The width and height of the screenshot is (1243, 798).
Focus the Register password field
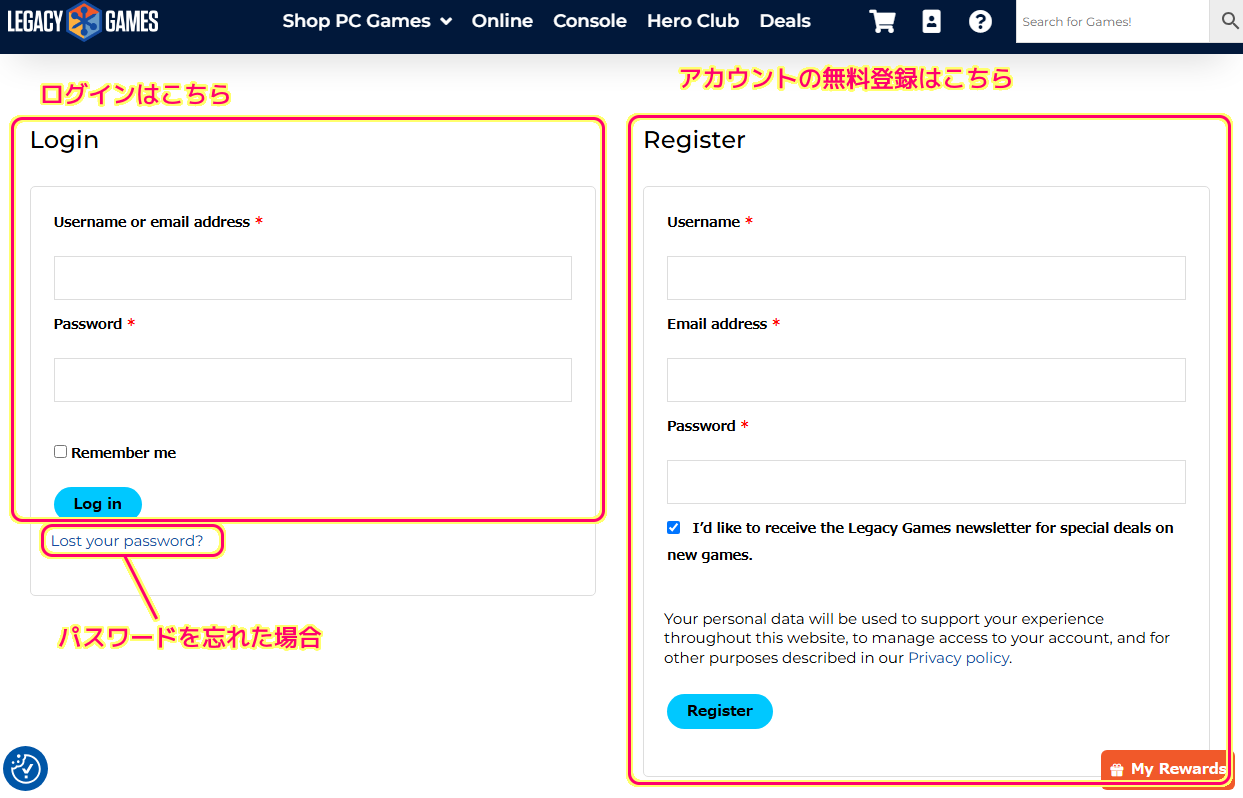(x=926, y=482)
